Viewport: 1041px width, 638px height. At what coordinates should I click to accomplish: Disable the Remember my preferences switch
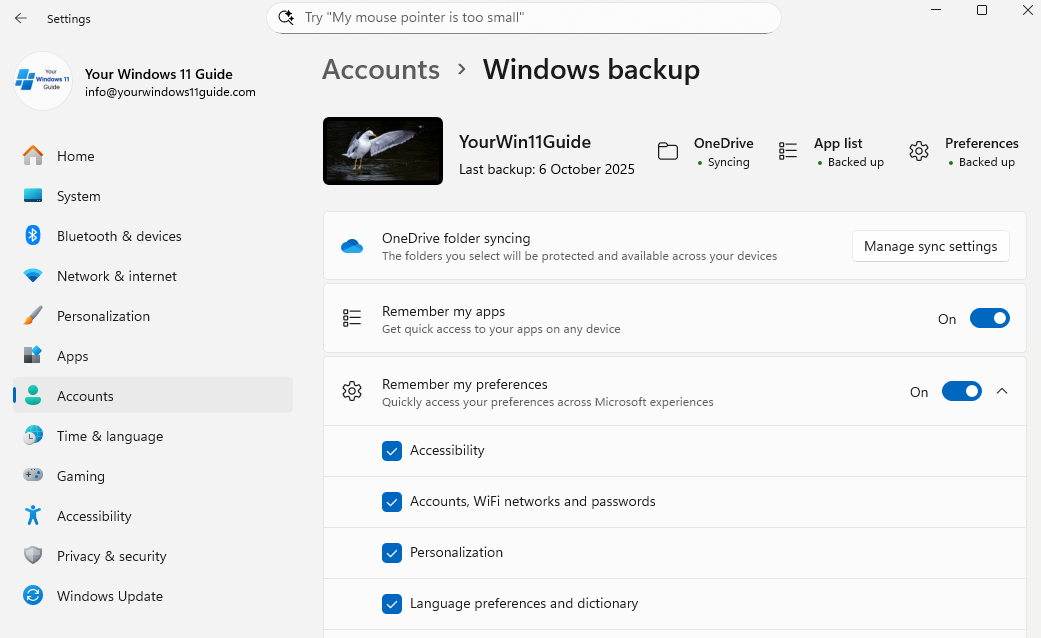[961, 392]
